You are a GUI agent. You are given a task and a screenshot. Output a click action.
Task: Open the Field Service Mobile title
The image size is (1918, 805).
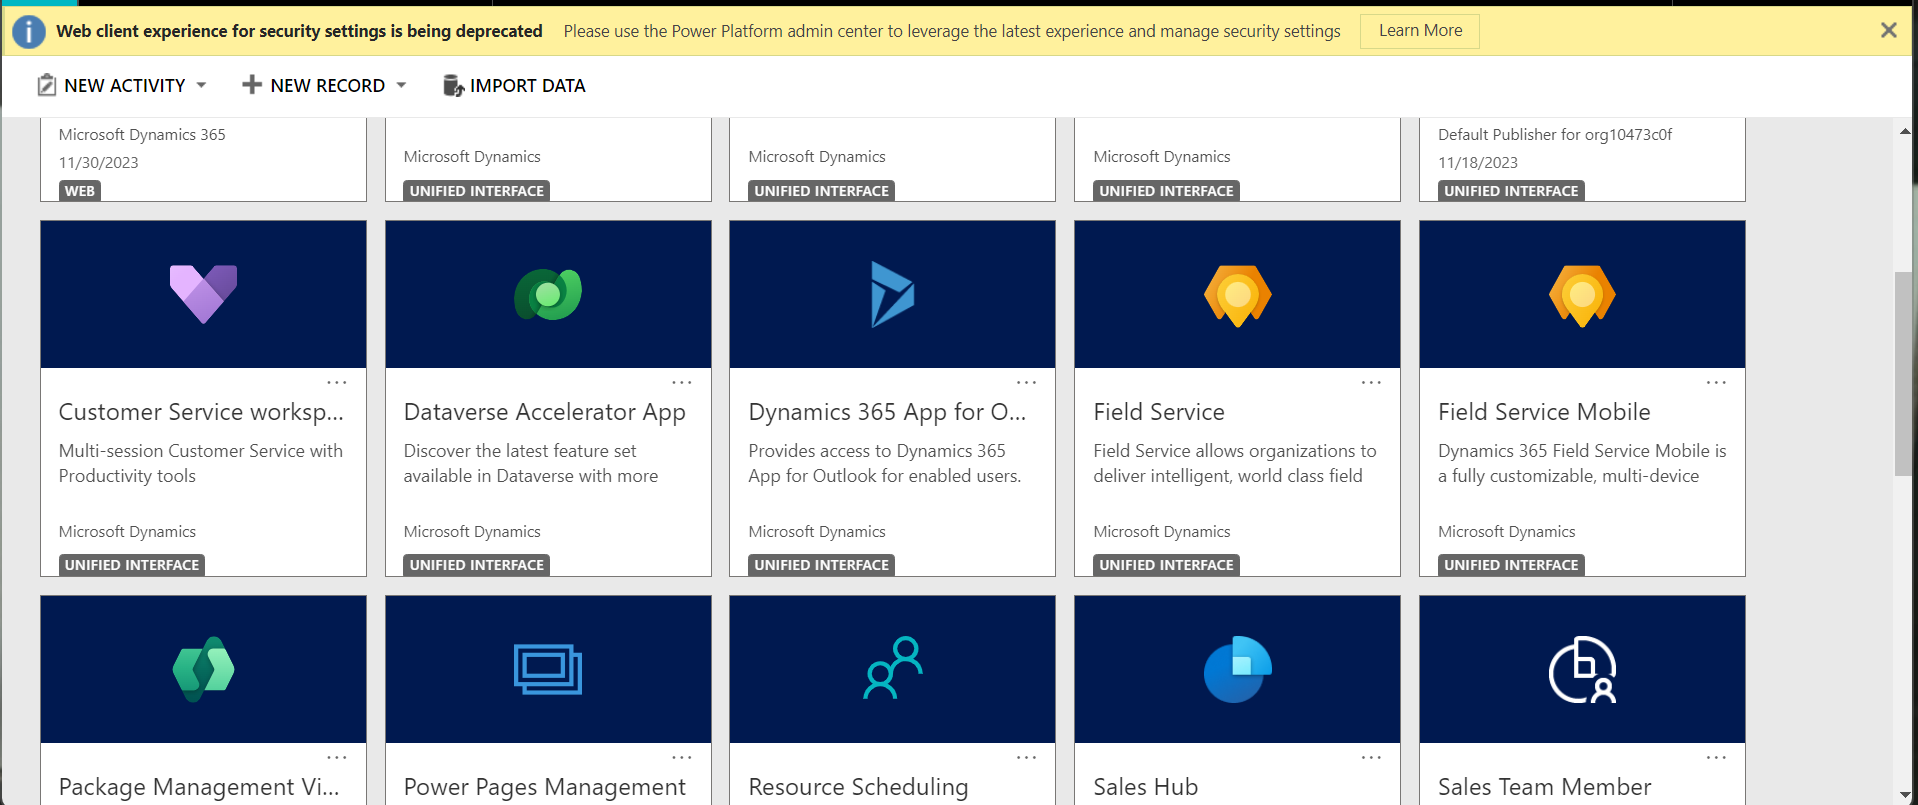click(1544, 412)
